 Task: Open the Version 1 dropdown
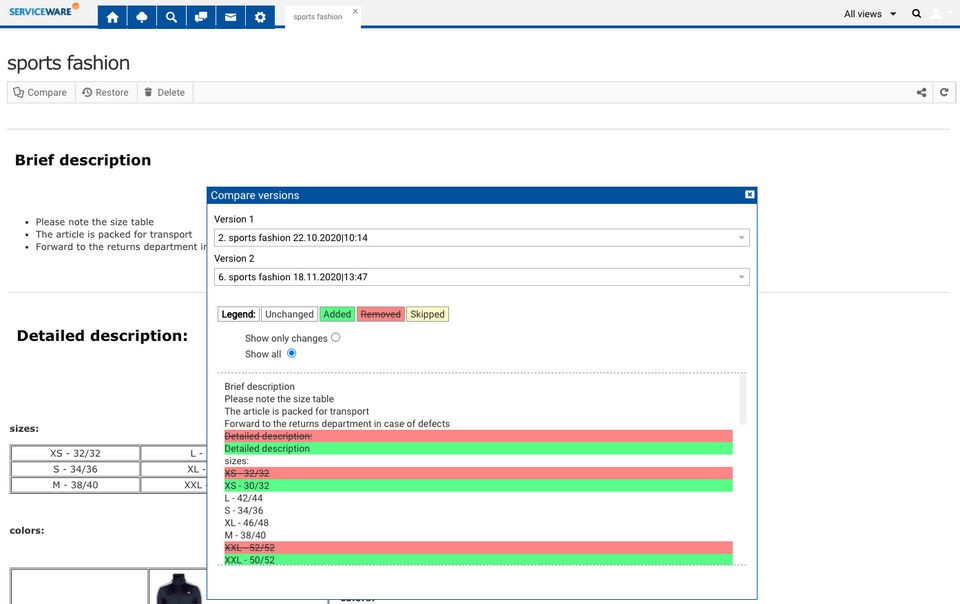pyautogui.click(x=481, y=237)
